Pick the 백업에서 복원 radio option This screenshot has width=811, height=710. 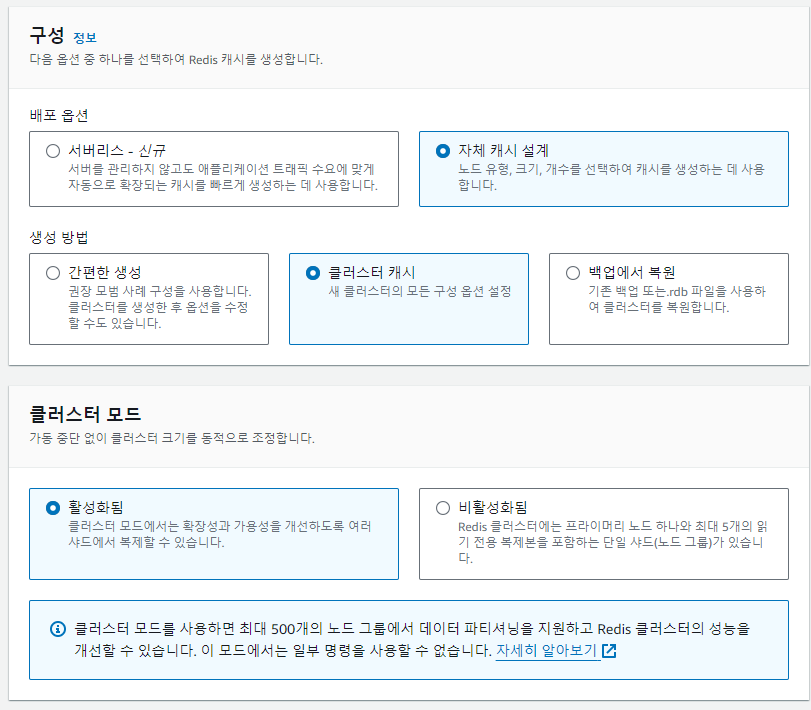click(x=573, y=273)
